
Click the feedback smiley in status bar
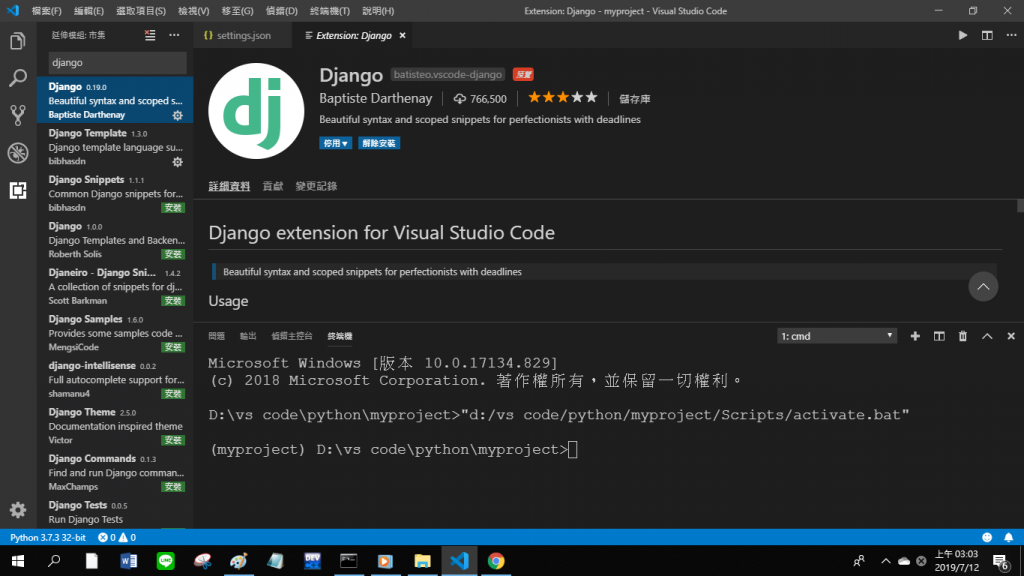[x=987, y=537]
